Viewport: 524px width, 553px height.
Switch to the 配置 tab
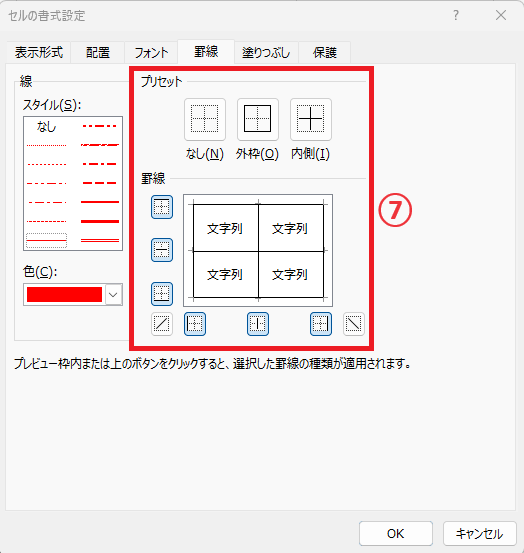[x=98, y=53]
